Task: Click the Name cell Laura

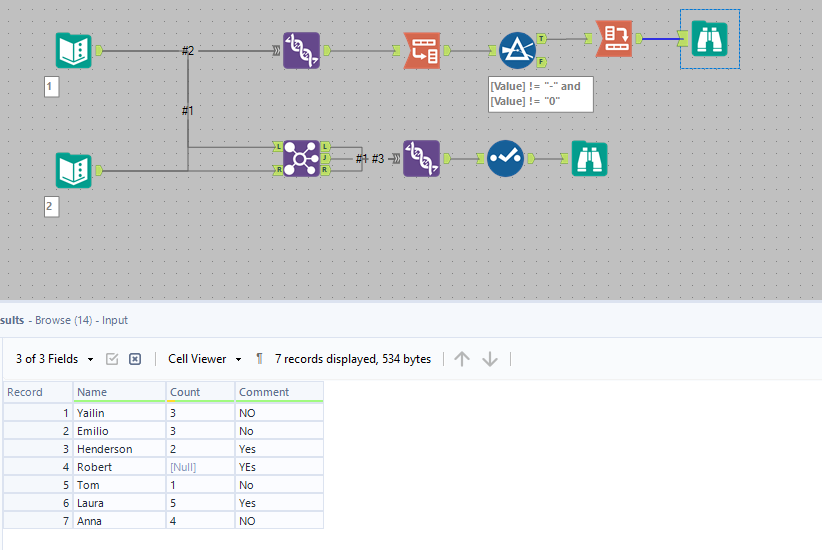Action: [x=119, y=503]
